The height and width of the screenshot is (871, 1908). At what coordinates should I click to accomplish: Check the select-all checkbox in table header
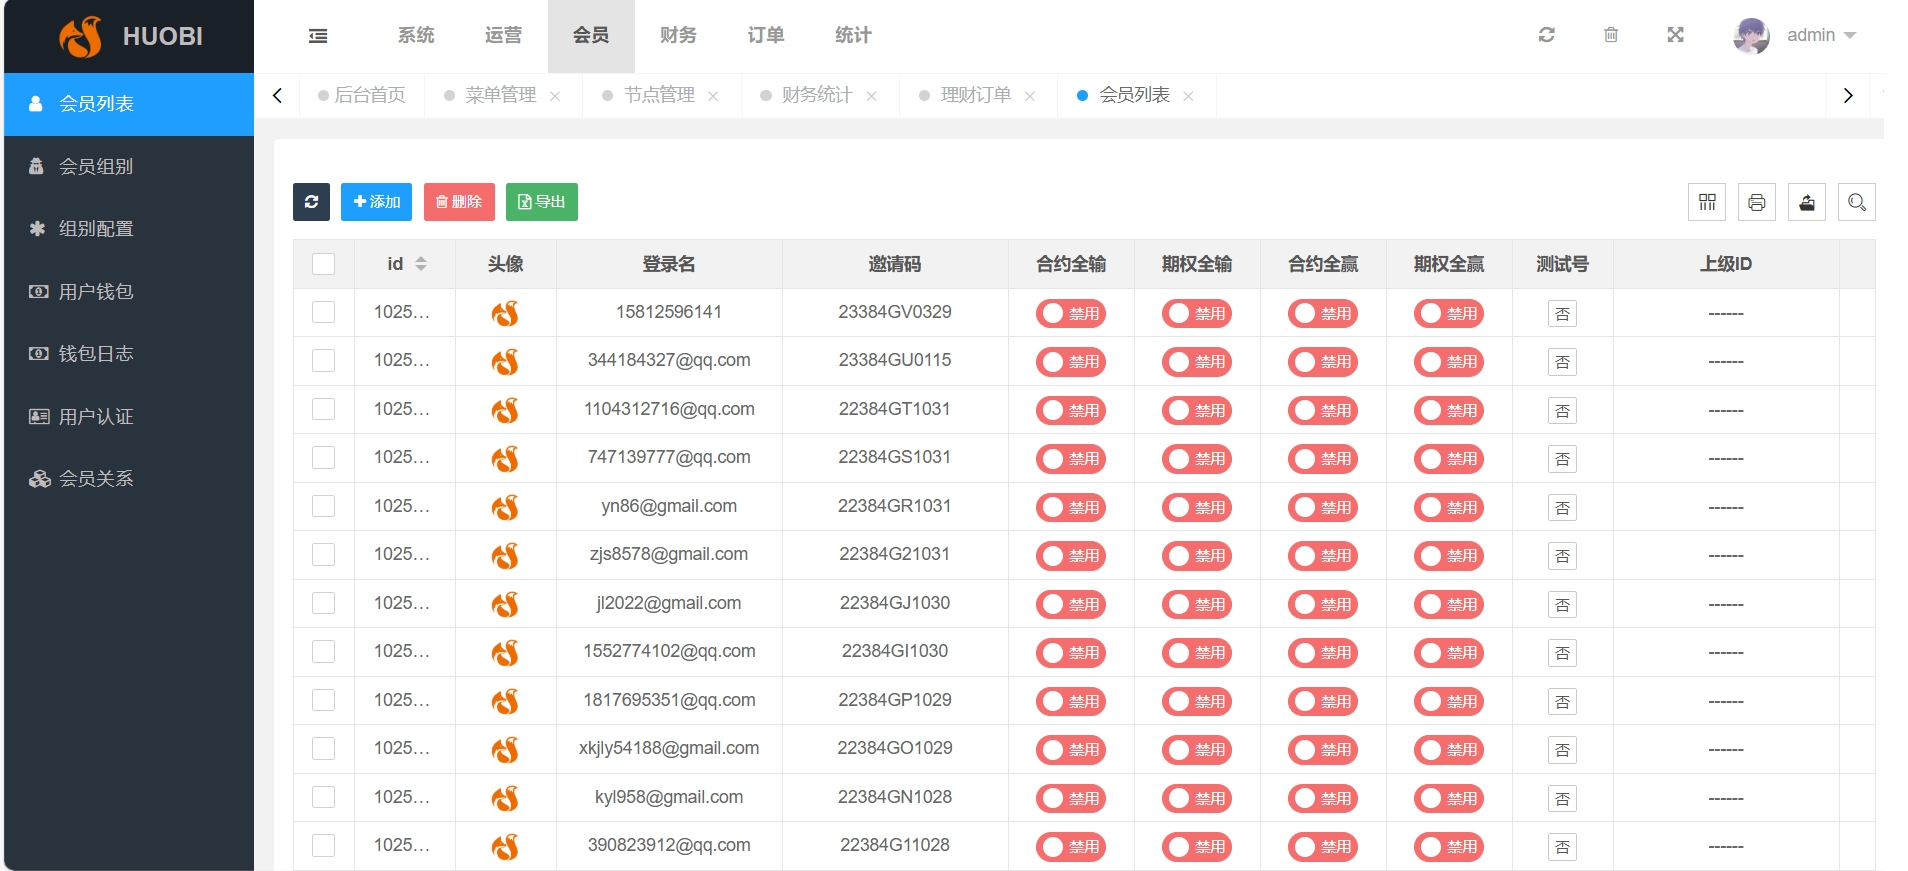[323, 264]
